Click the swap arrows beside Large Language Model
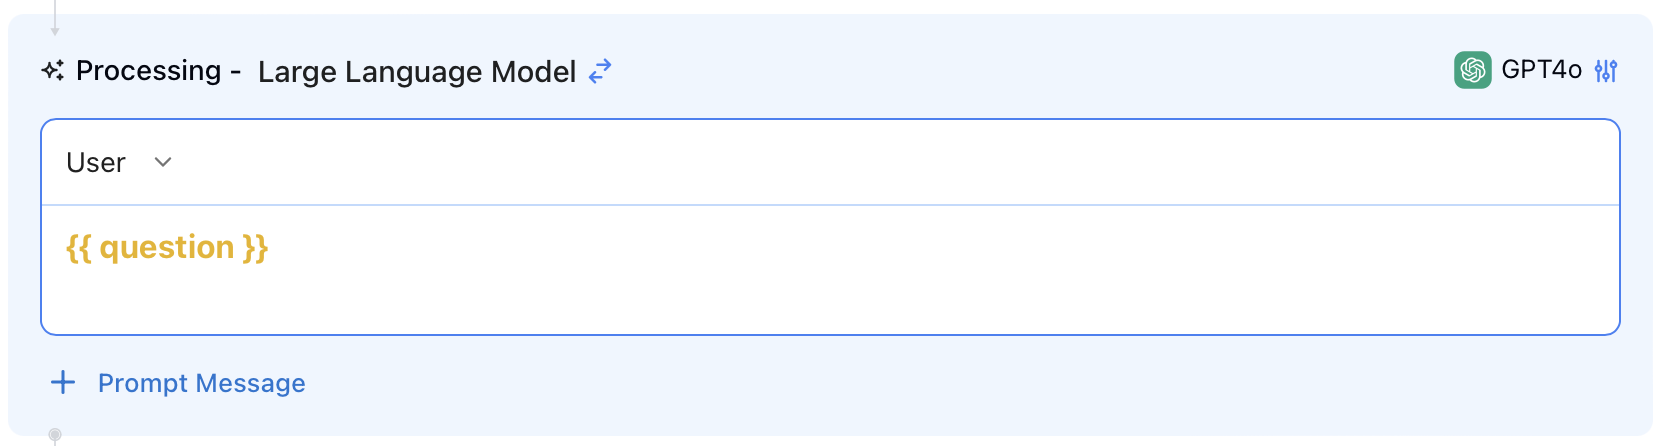Image resolution: width=1666 pixels, height=446 pixels. coord(599,71)
